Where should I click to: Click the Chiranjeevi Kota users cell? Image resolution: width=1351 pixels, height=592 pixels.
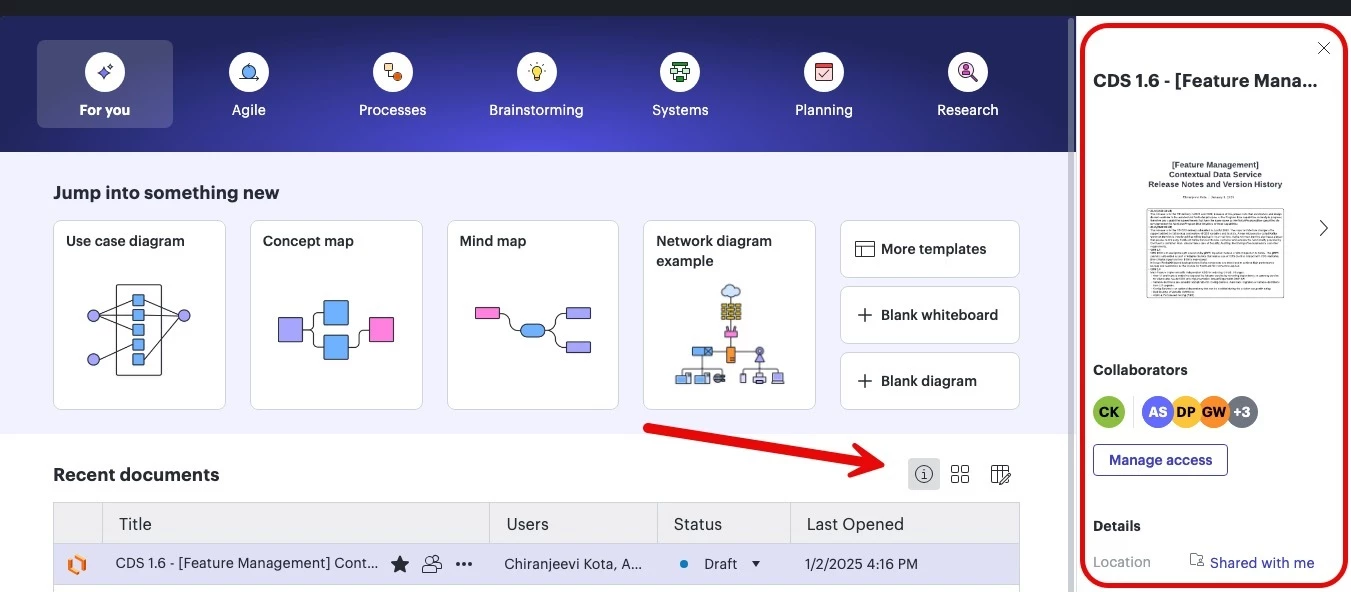click(x=574, y=564)
